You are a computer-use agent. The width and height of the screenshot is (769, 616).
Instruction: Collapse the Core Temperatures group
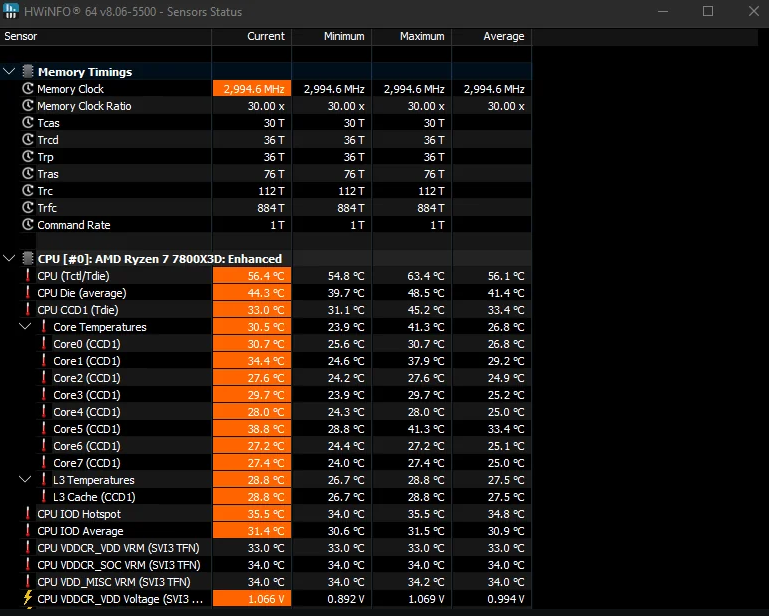[x=26, y=327]
